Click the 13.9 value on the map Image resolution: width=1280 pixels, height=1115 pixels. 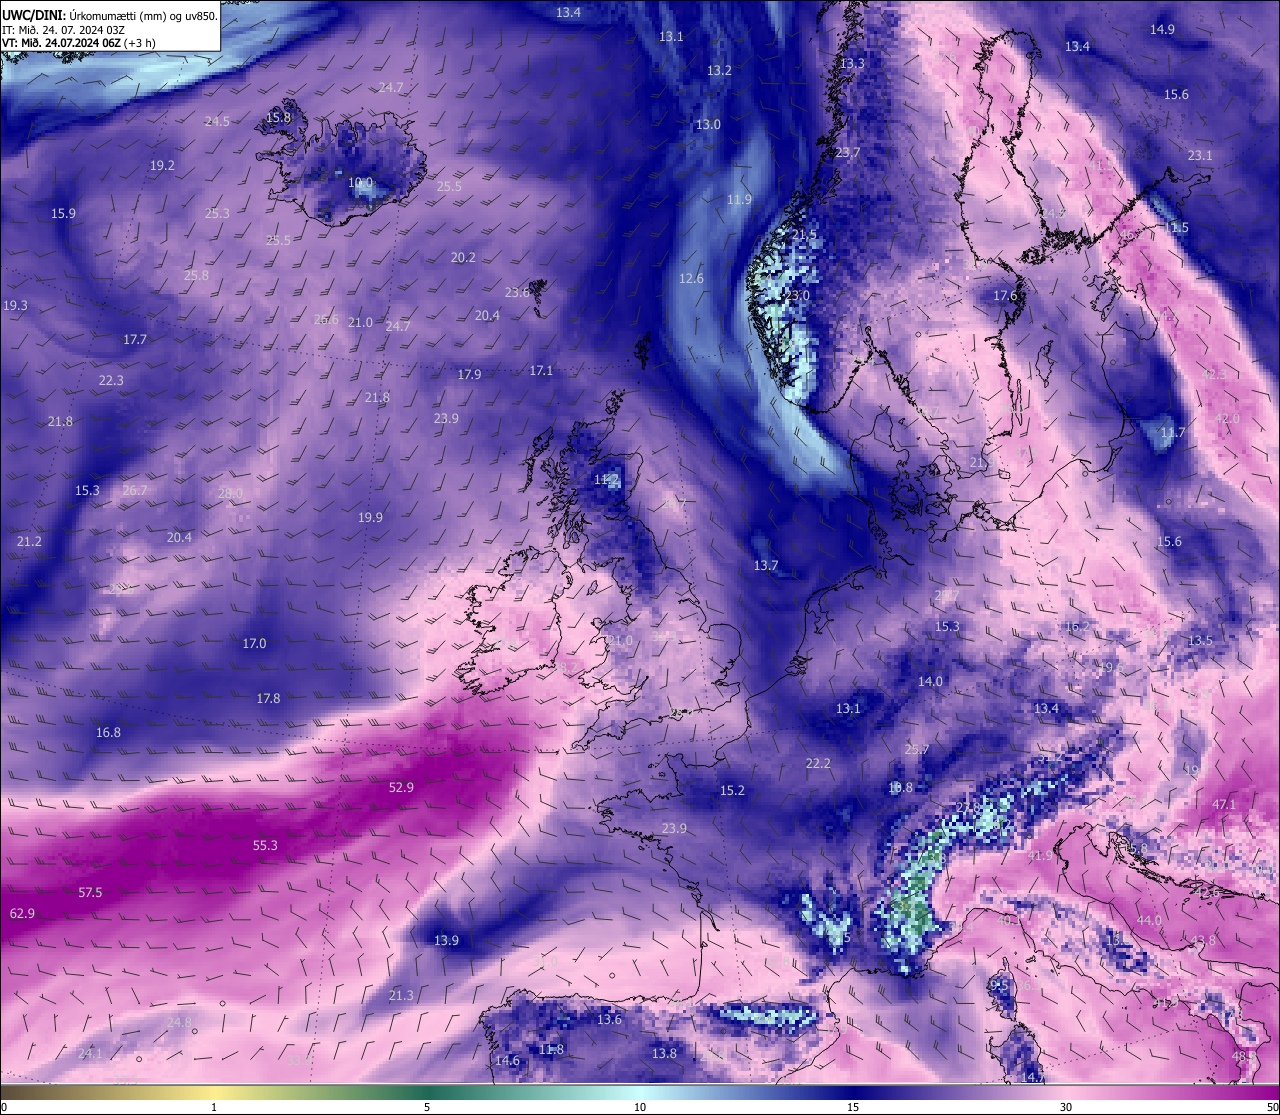coord(446,940)
